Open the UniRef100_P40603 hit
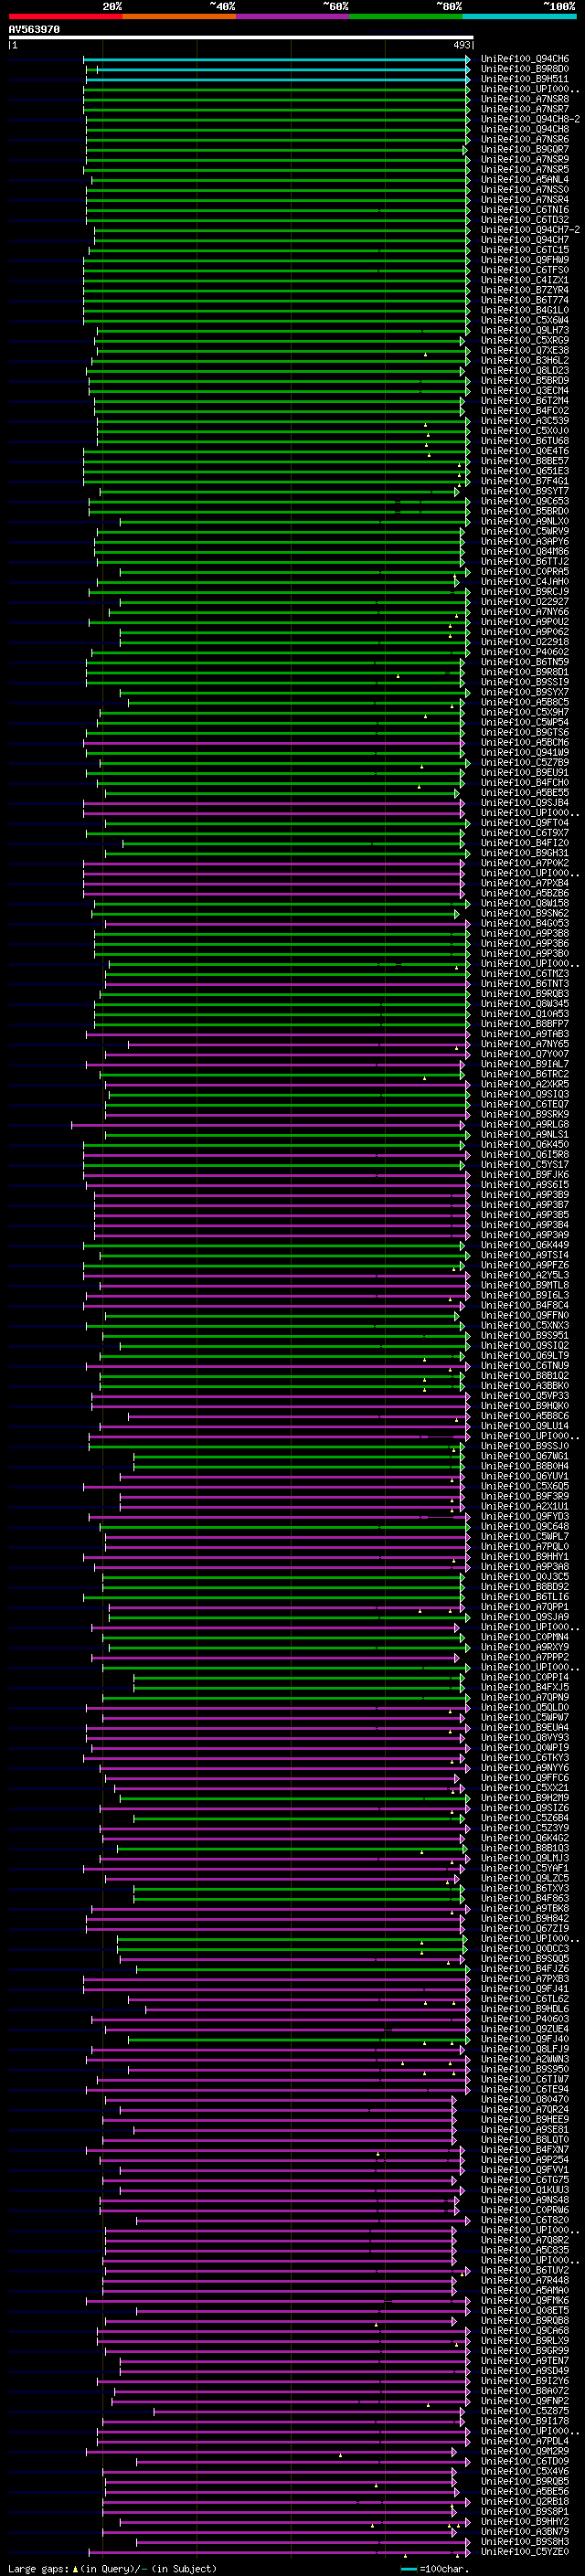Screen dimensions: 585x2576 (x=525, y=2018)
